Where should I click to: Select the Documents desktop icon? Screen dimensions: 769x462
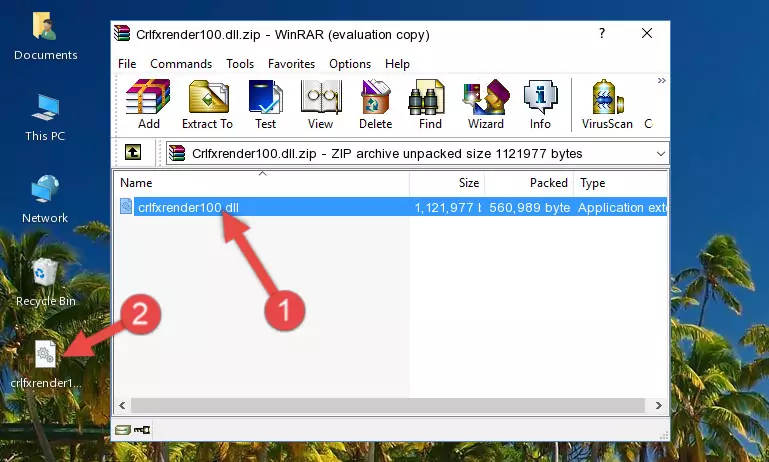click(x=45, y=36)
